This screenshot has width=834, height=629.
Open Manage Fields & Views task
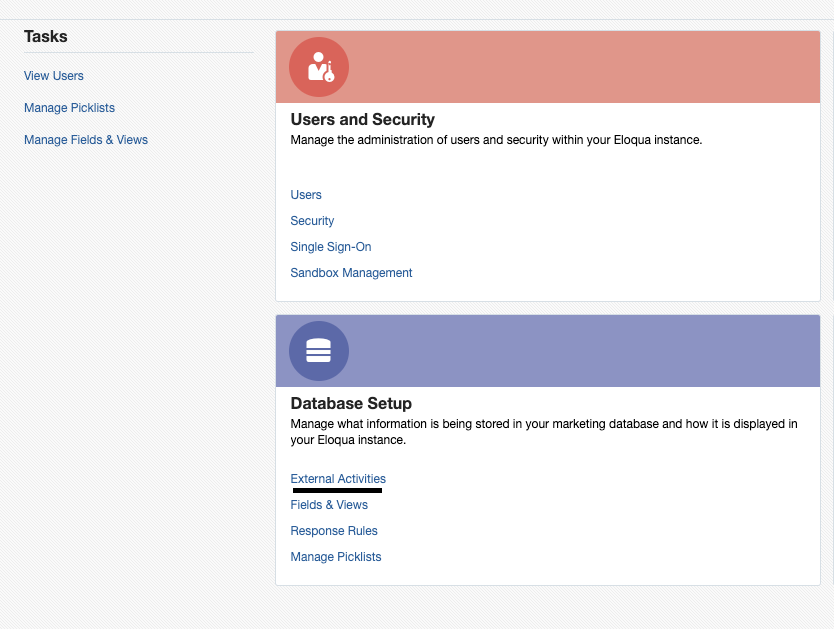[86, 140]
